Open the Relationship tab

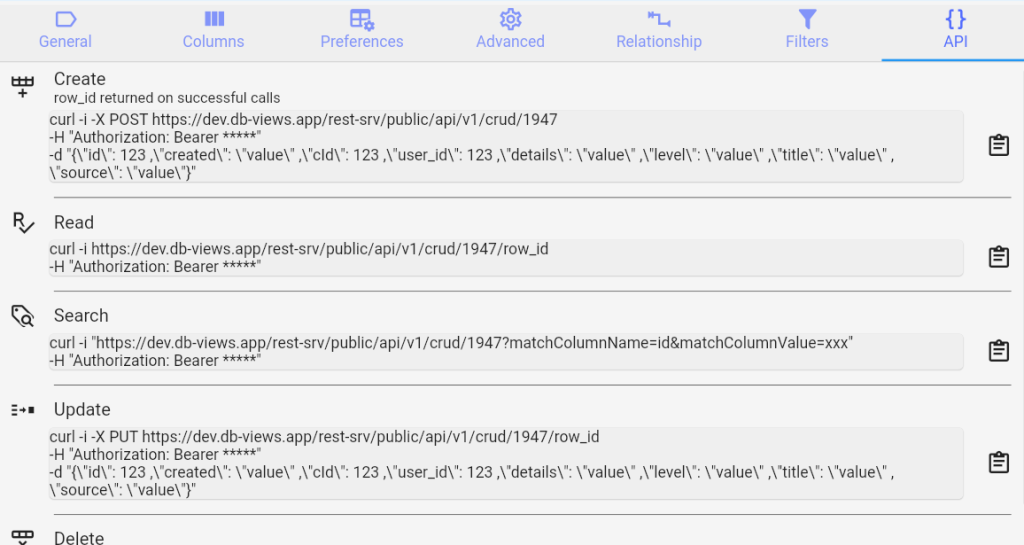click(x=658, y=30)
